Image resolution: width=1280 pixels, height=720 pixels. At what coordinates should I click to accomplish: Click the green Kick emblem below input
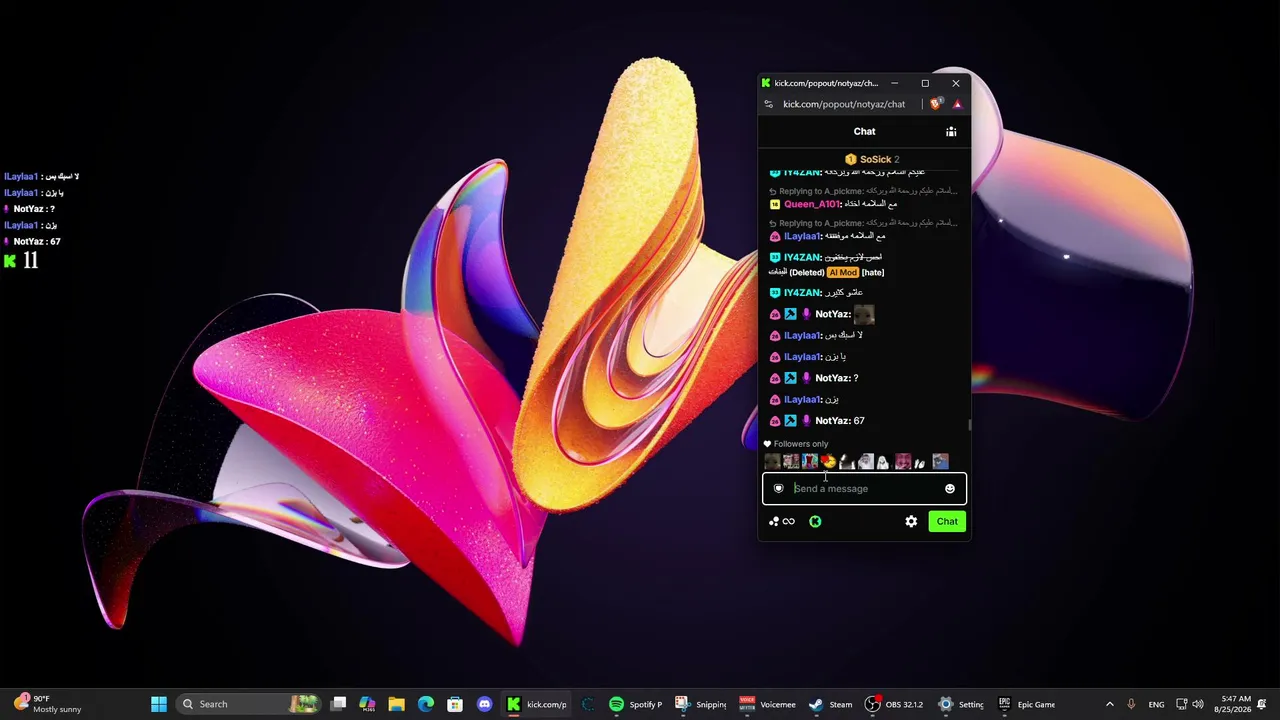pos(815,521)
